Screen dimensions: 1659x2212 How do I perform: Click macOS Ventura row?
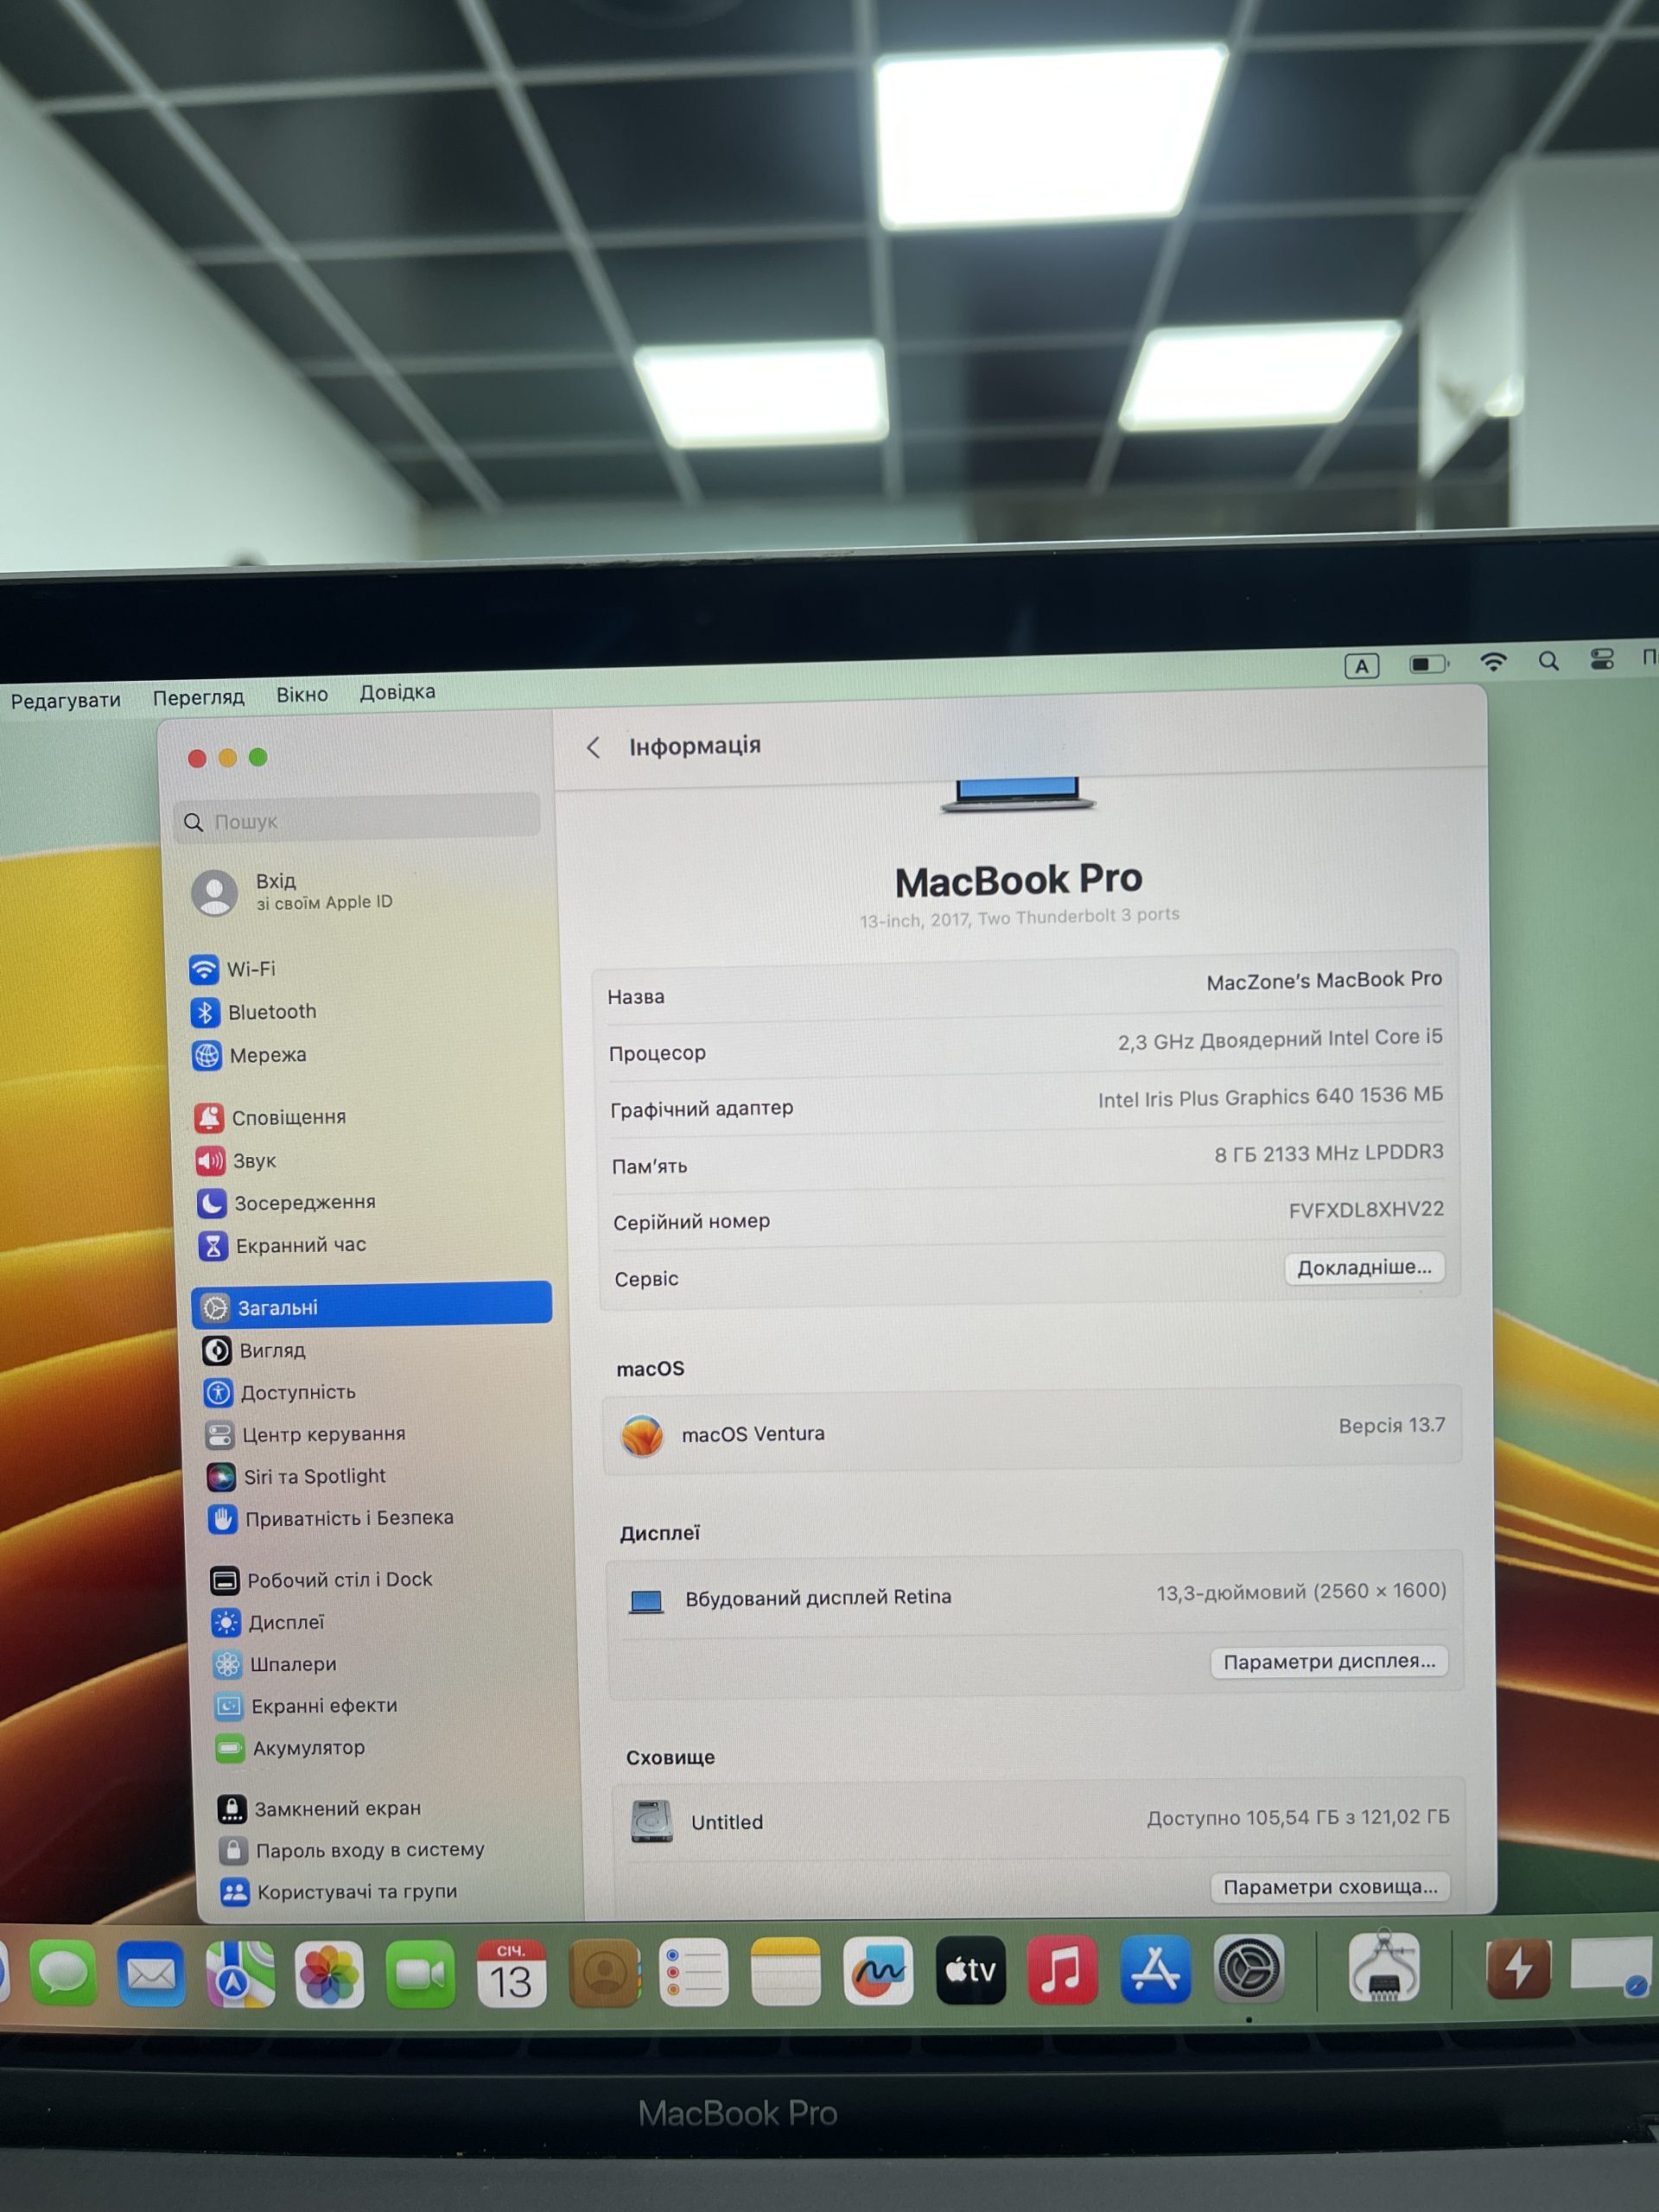tap(1032, 1432)
